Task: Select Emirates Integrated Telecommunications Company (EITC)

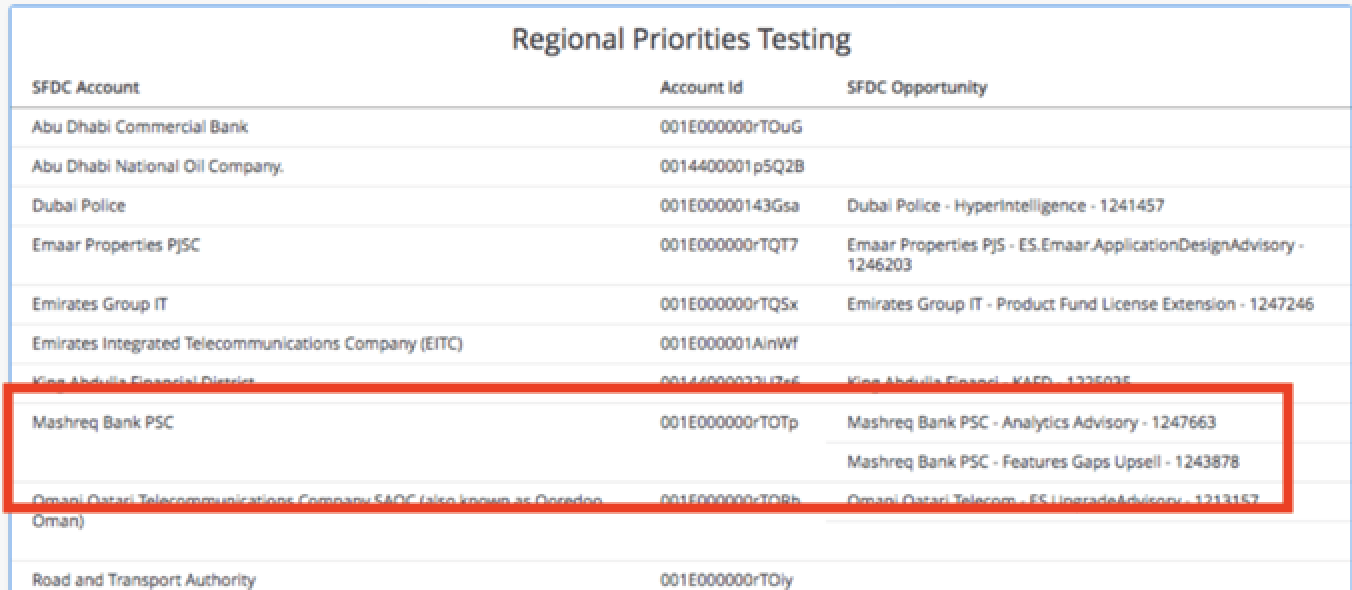Action: 247,344
